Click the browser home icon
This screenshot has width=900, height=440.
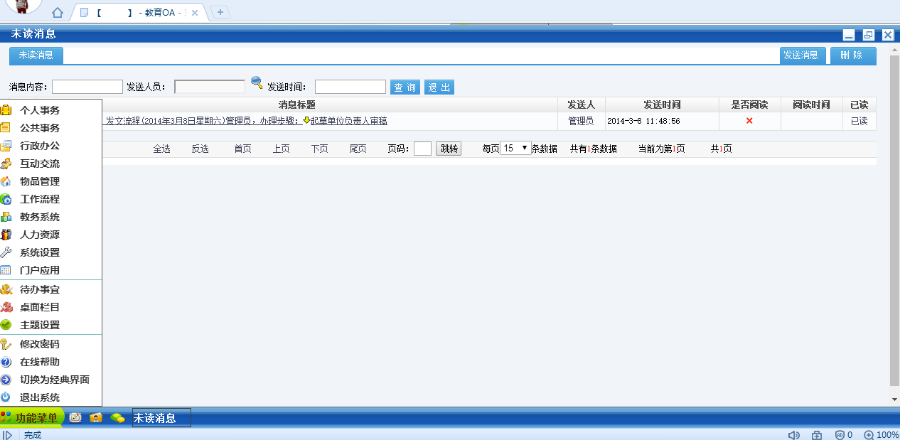point(57,12)
